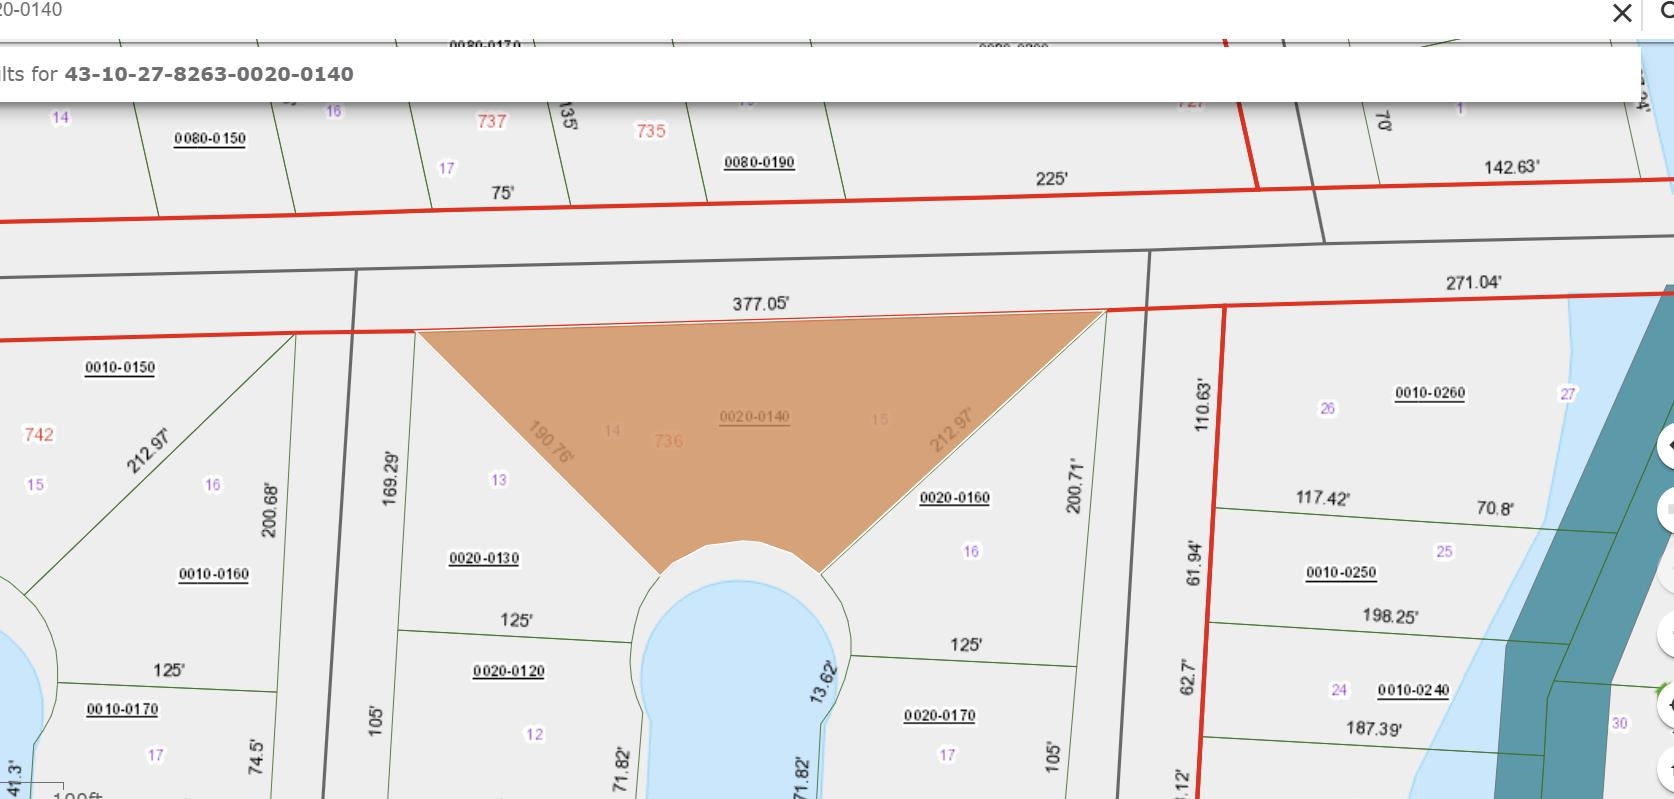Click the 187.39' dimension label

click(1374, 729)
